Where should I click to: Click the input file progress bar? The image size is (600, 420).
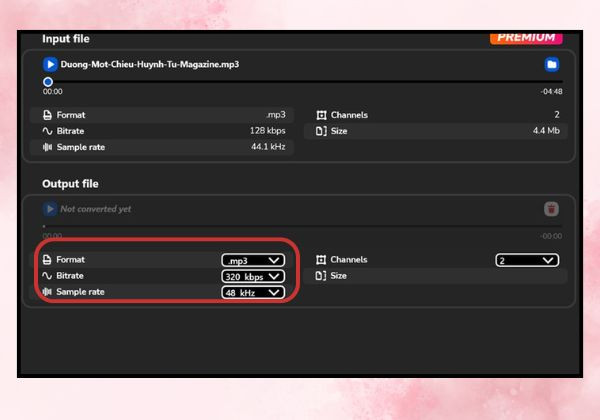click(x=302, y=81)
